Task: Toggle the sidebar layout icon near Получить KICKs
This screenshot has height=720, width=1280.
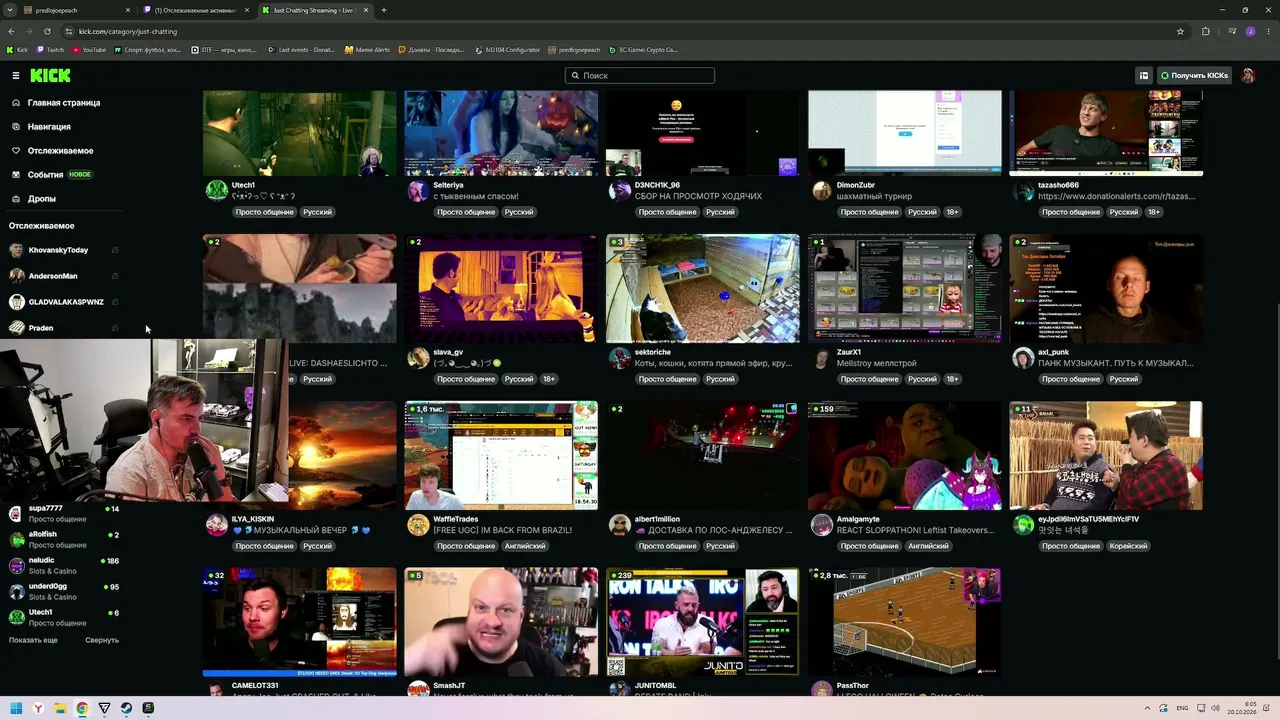Action: (1143, 76)
